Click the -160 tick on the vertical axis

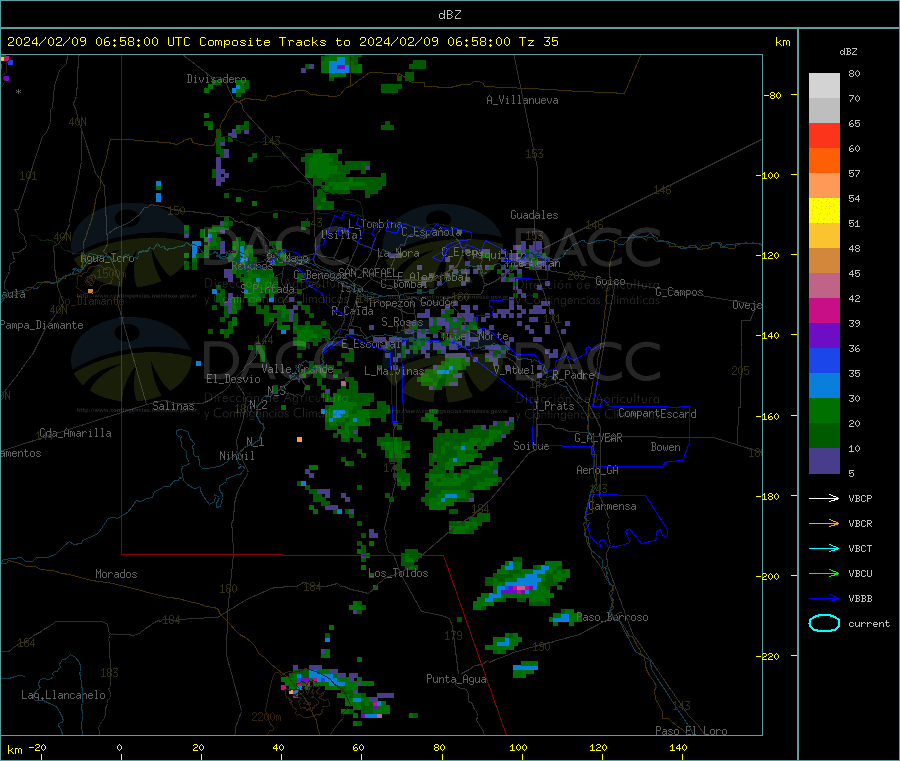pos(770,416)
